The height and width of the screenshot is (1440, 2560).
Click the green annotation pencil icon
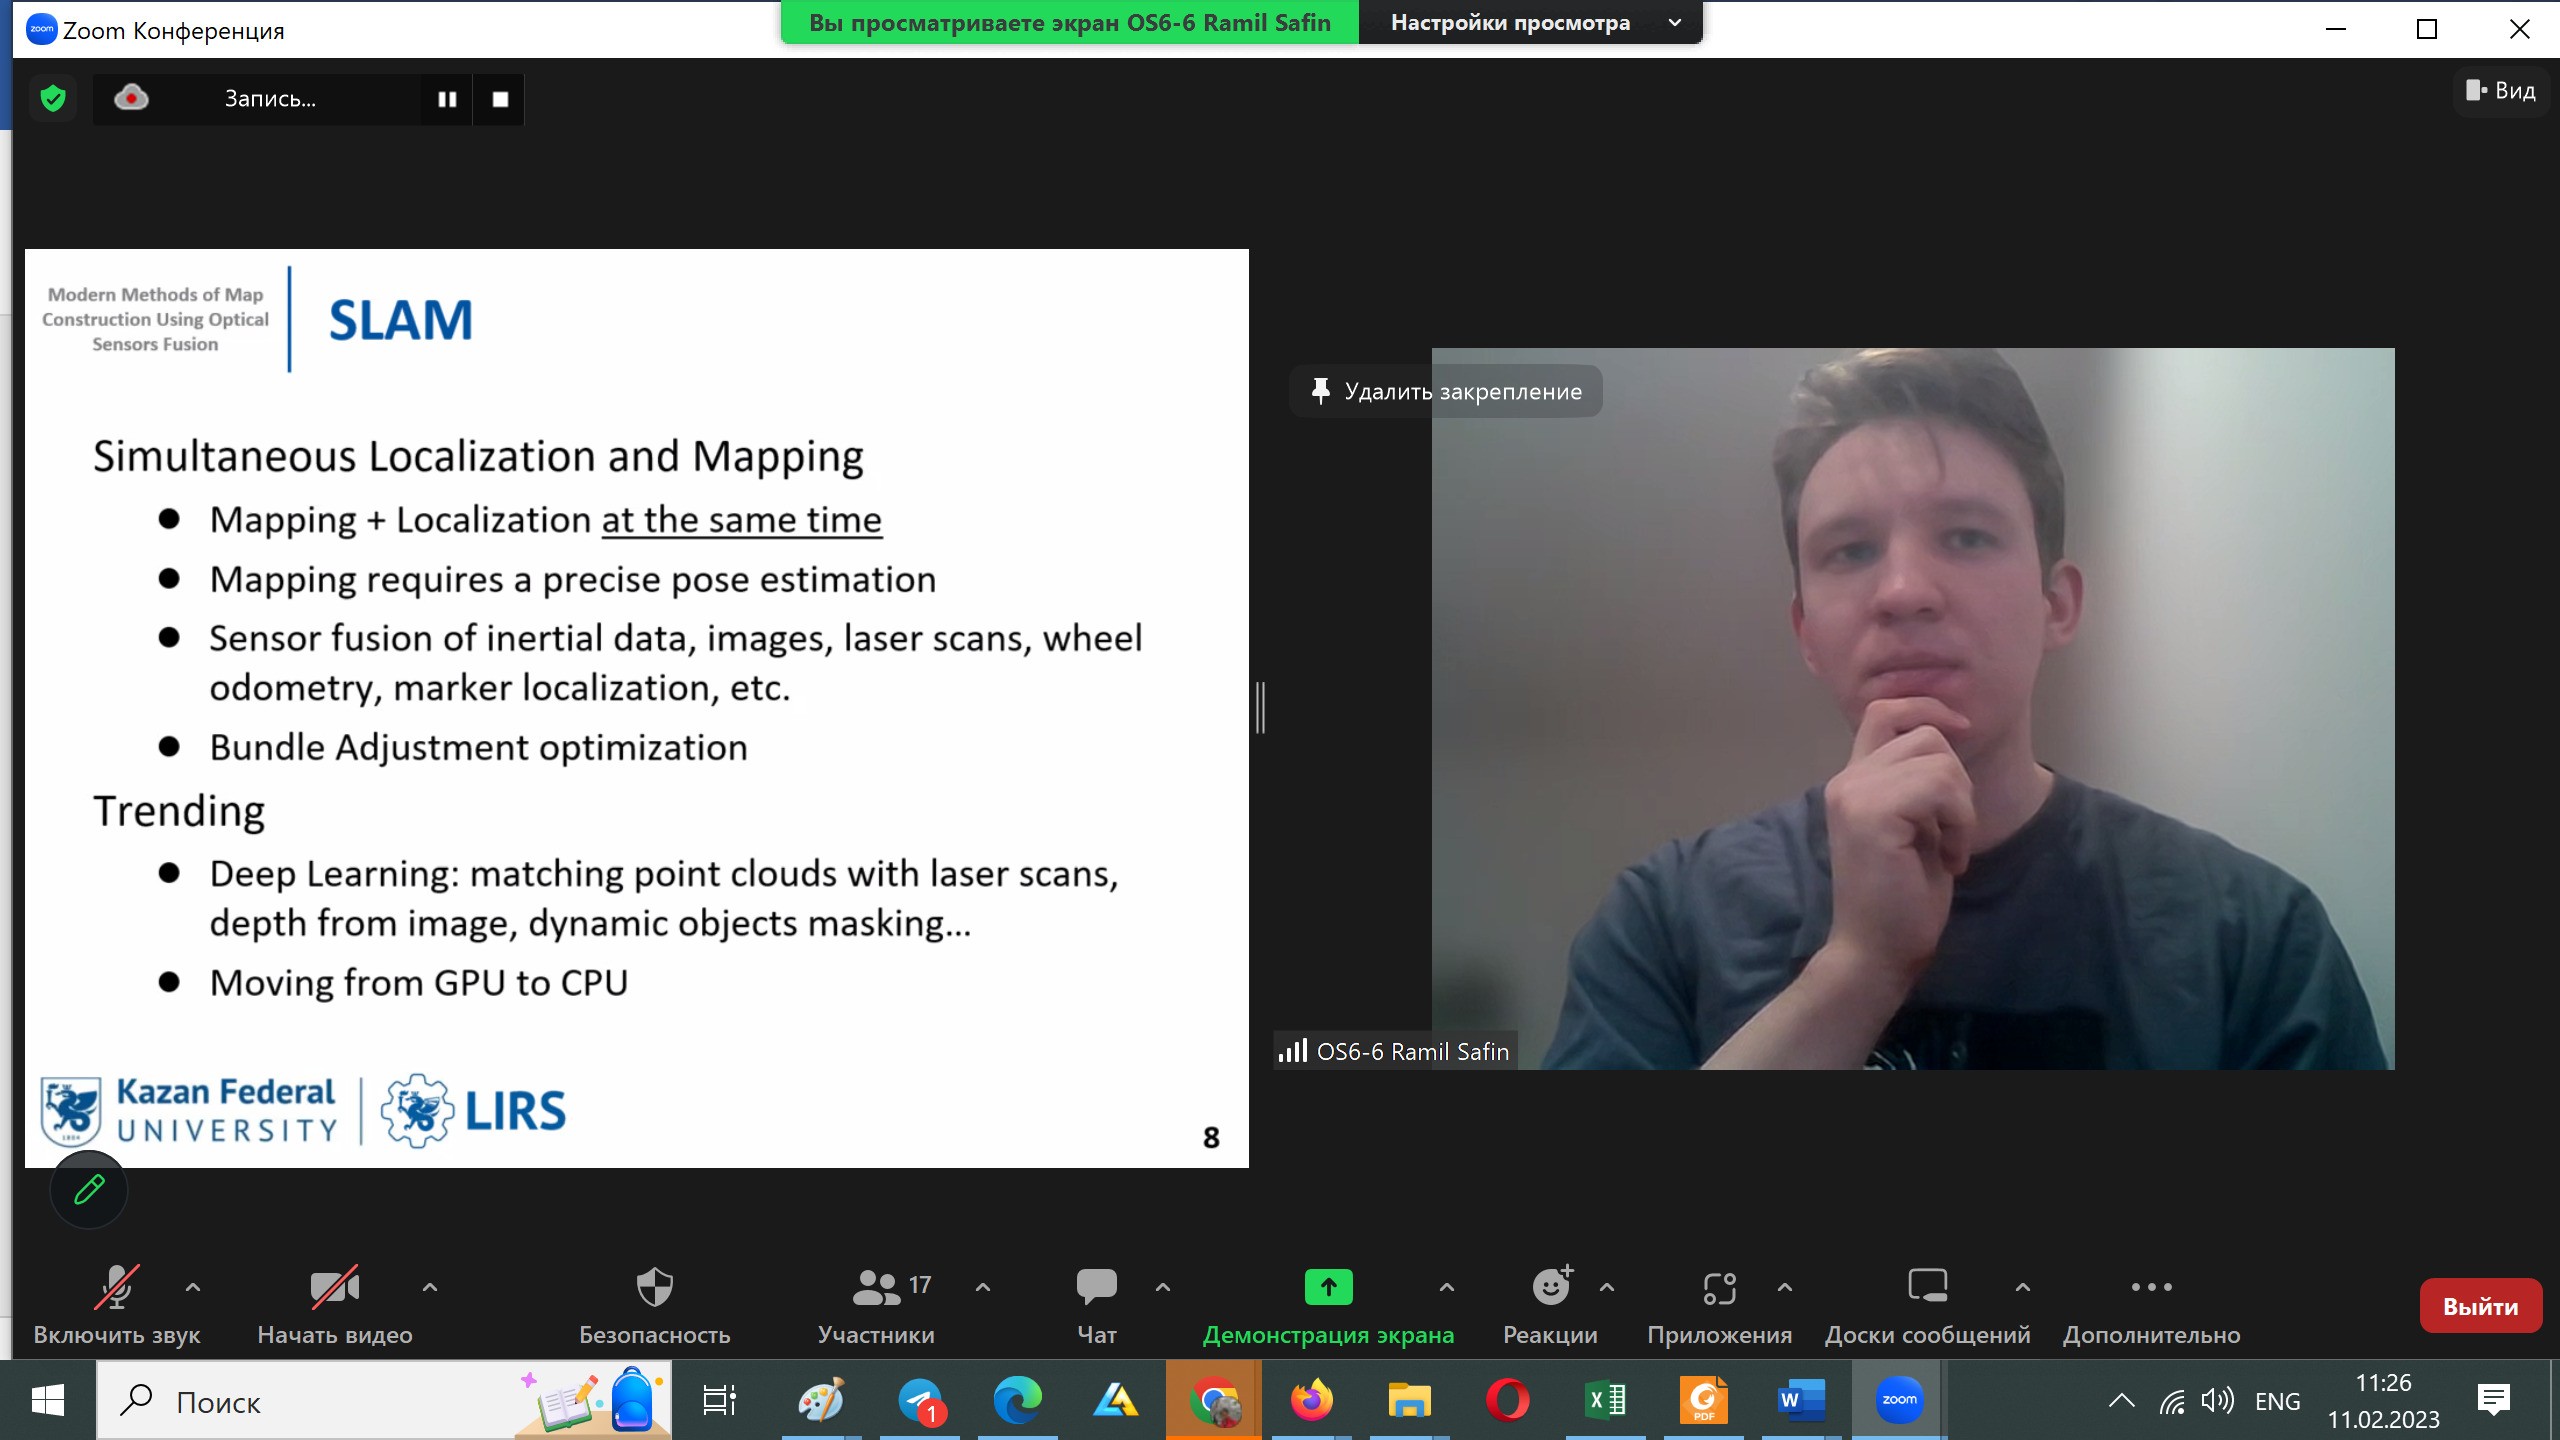(89, 1189)
